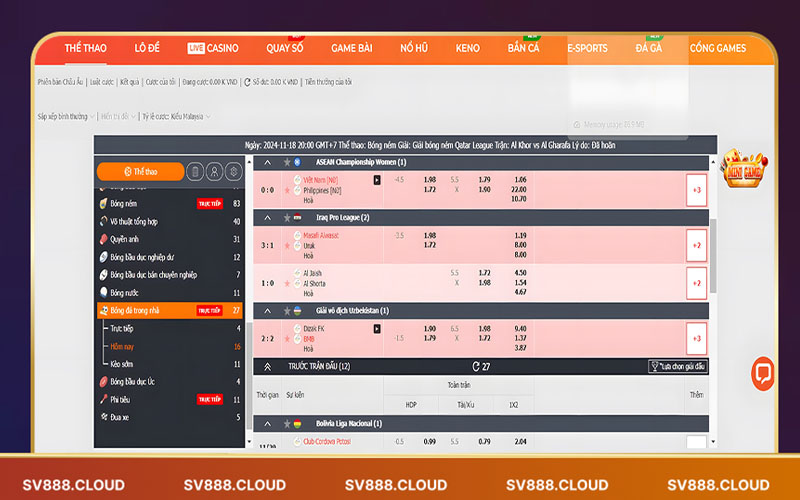Click the Bolivia Liga Nacional flag icon

pos(297,424)
